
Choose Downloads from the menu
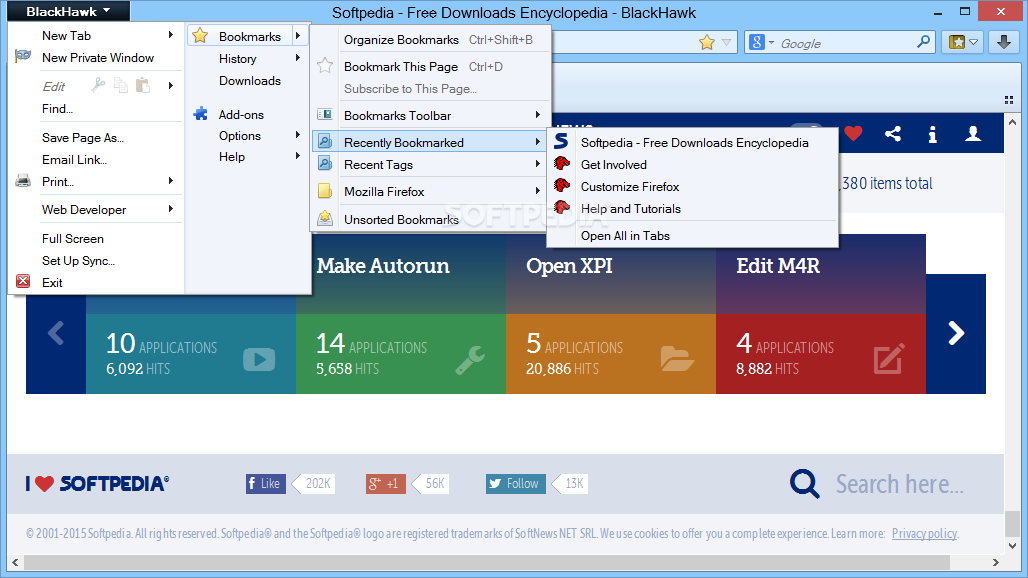[250, 81]
